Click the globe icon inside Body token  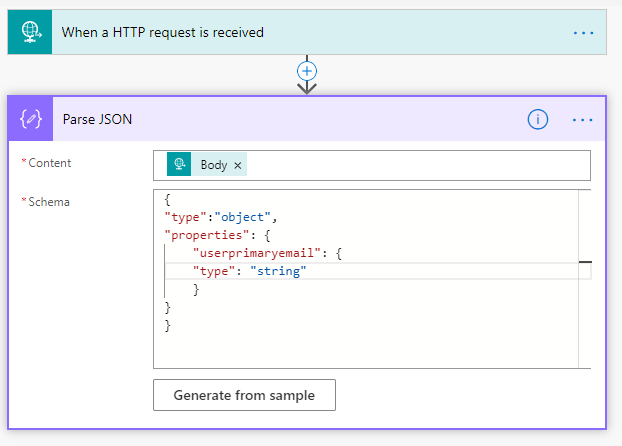pos(181,165)
